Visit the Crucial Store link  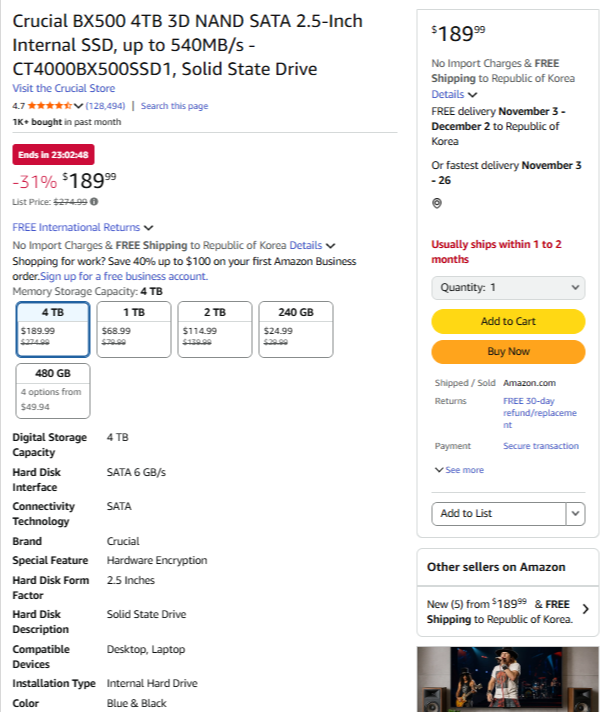tap(63, 88)
